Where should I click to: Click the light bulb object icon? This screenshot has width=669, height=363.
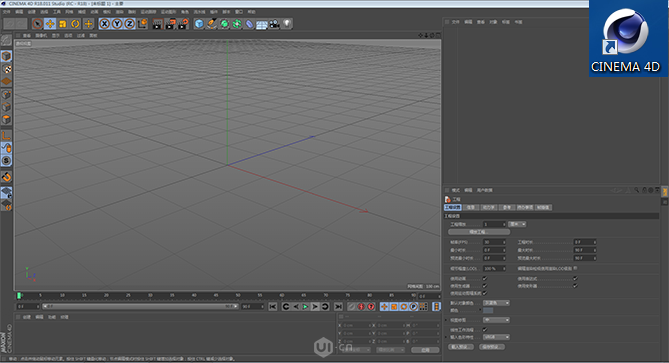coord(287,23)
